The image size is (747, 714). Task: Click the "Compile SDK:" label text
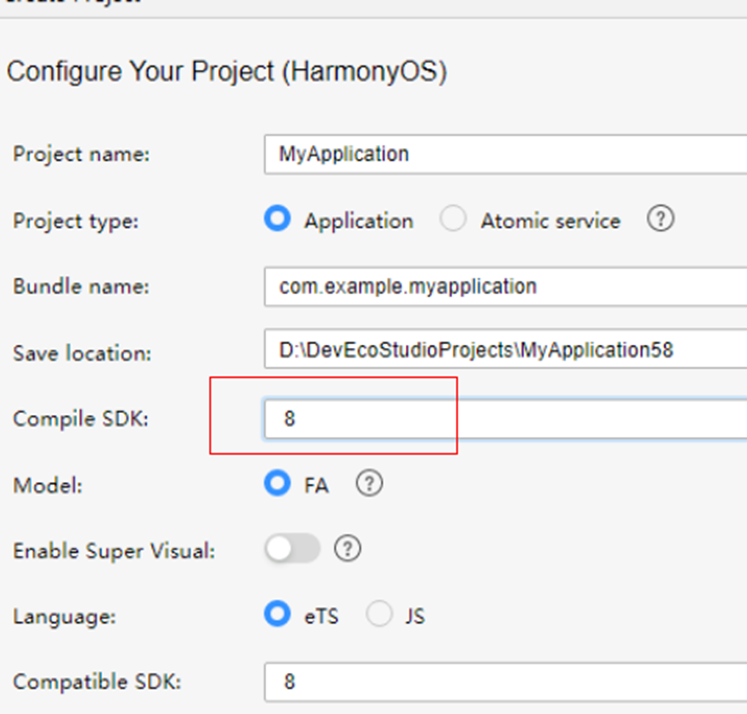pyautogui.click(x=81, y=419)
